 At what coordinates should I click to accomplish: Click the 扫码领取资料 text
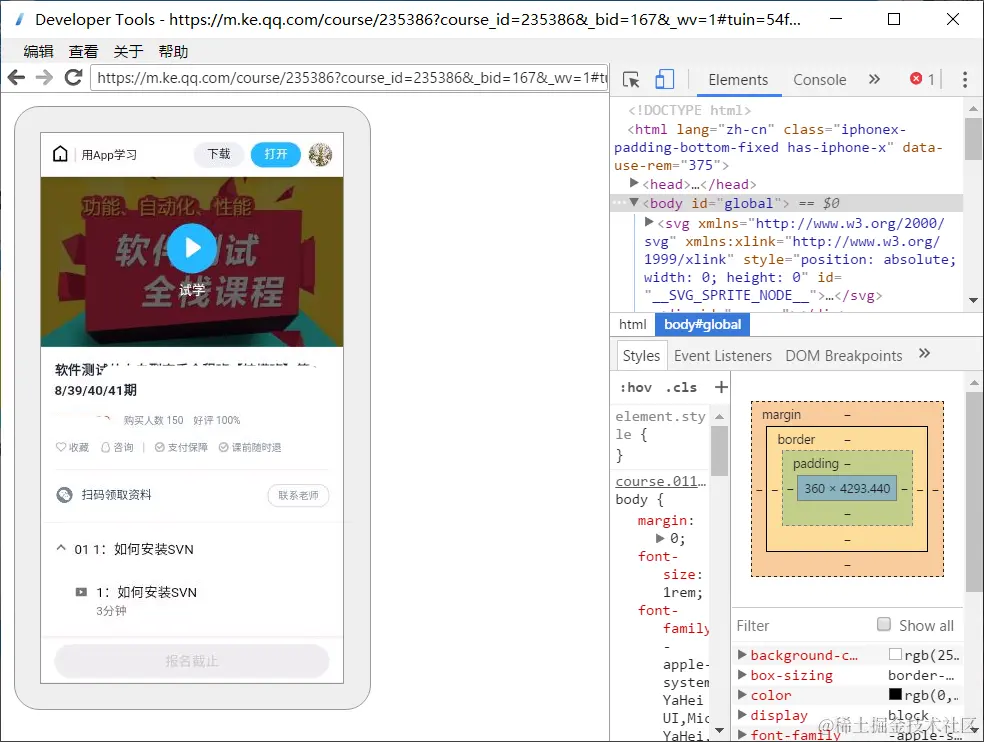pyautogui.click(x=116, y=495)
